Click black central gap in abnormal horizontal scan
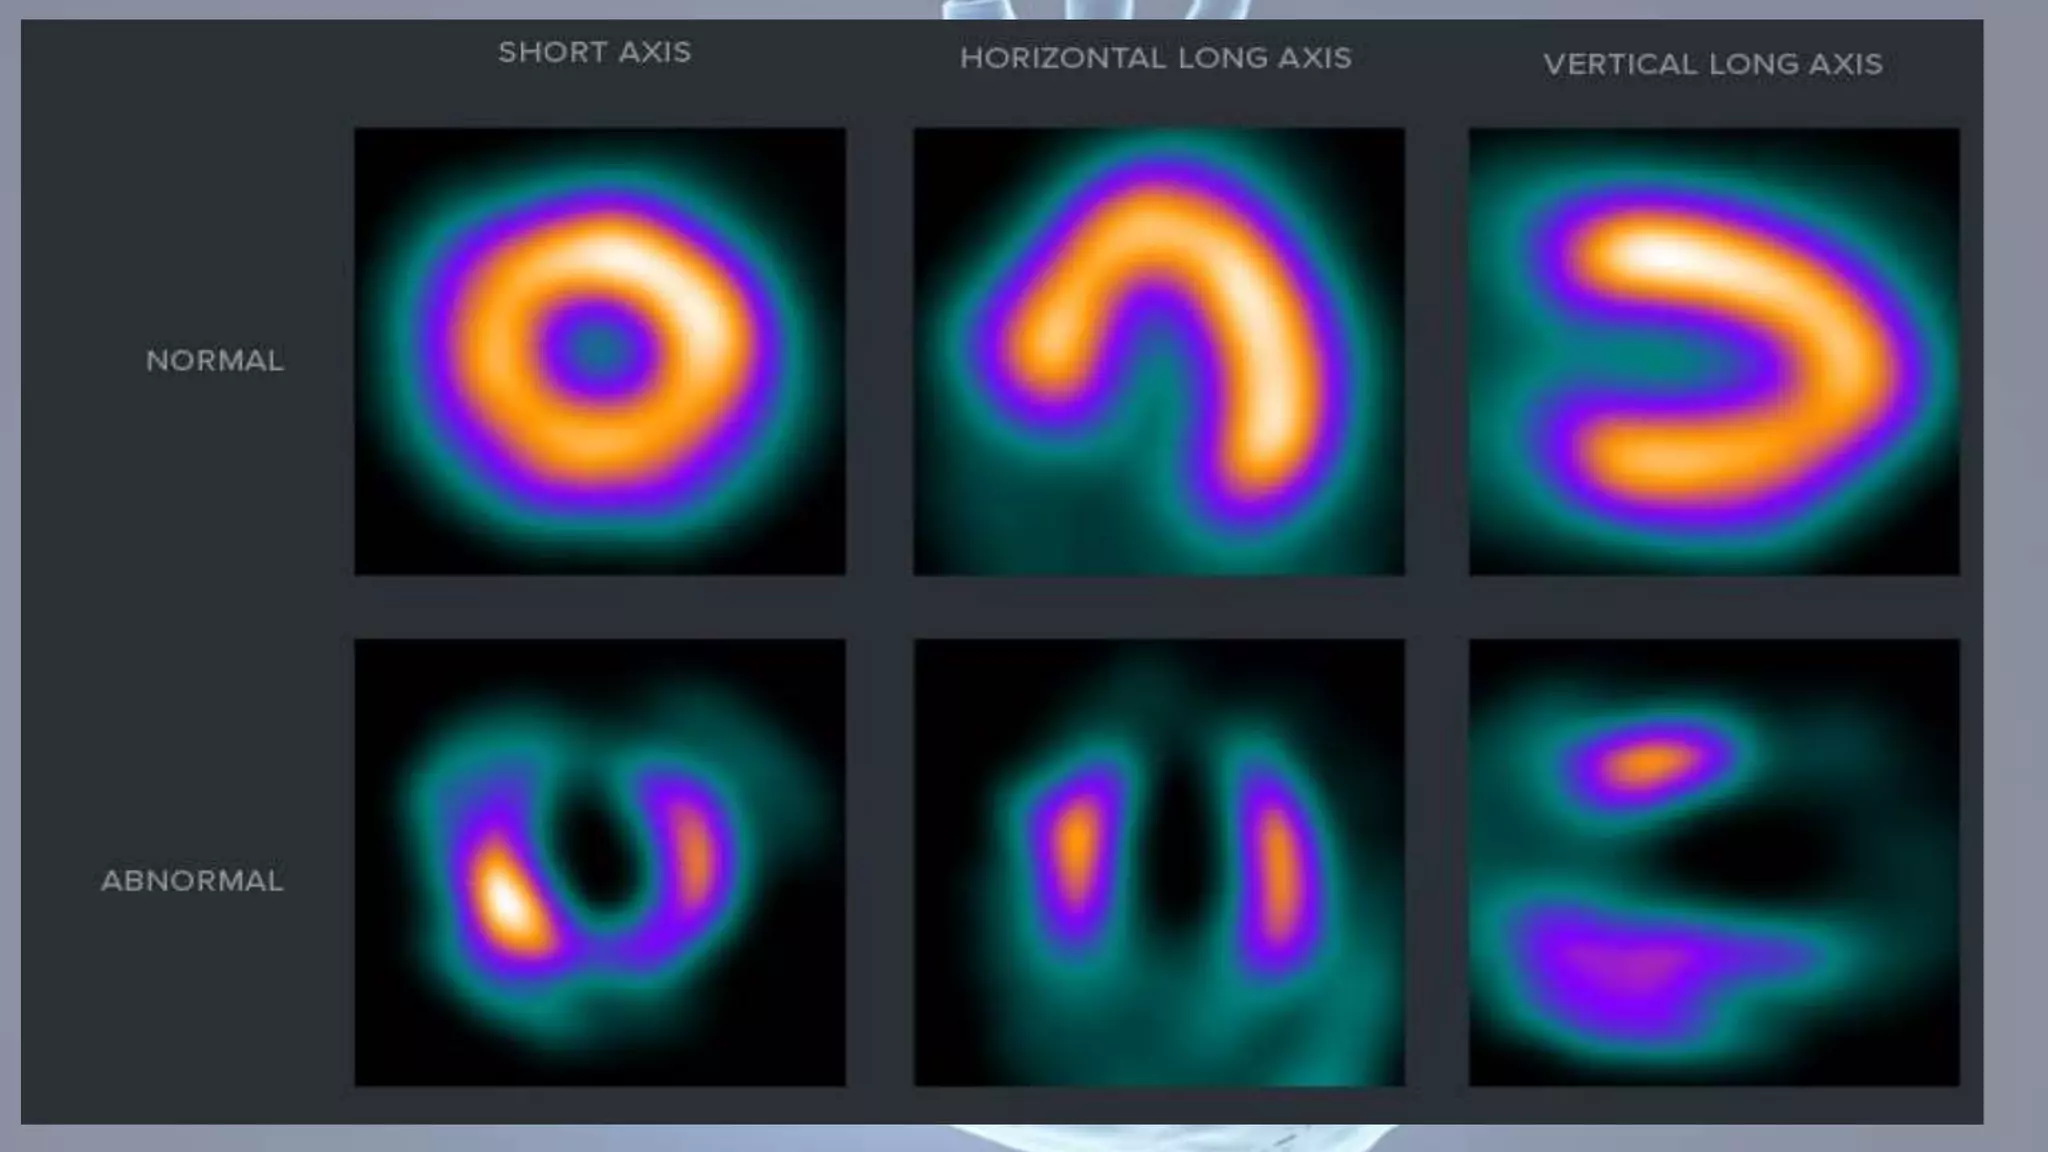 (x=1180, y=850)
